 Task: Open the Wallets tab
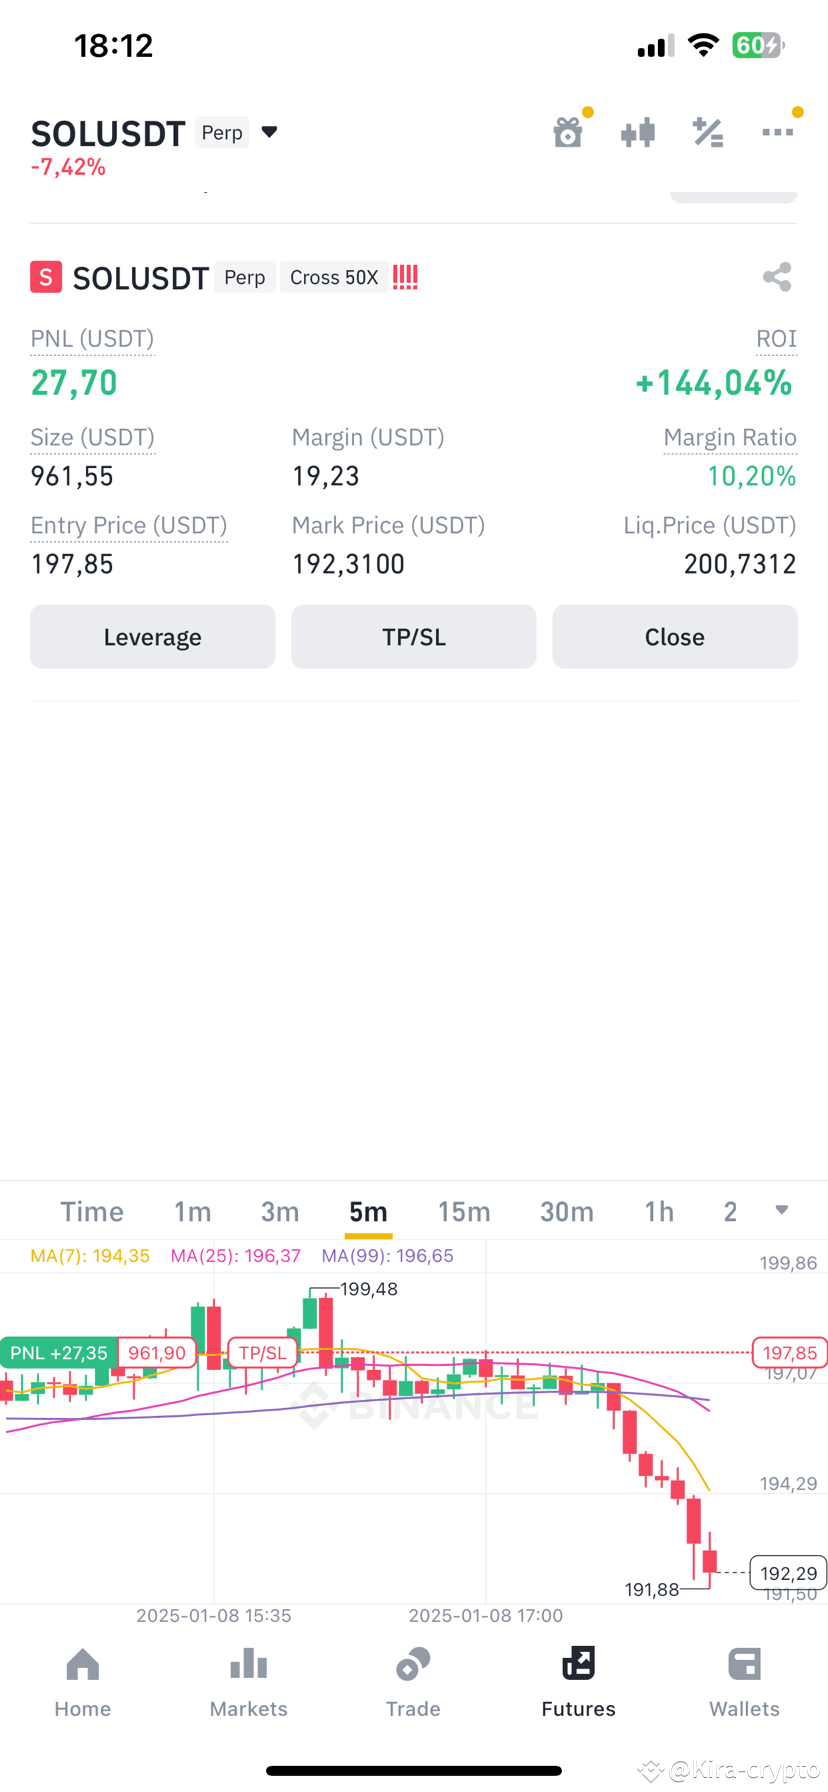[x=744, y=1683]
